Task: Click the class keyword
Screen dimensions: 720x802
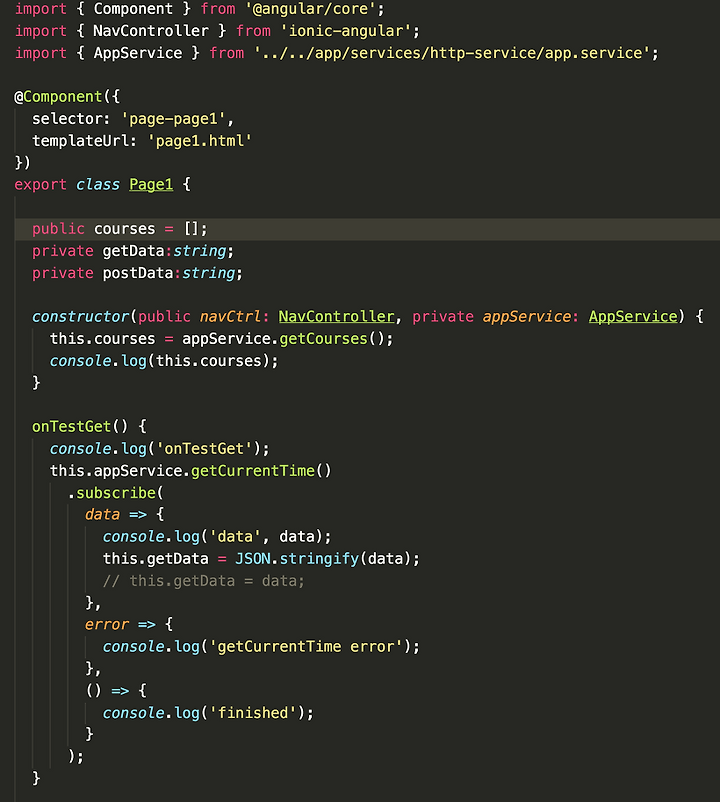Action: (x=98, y=184)
